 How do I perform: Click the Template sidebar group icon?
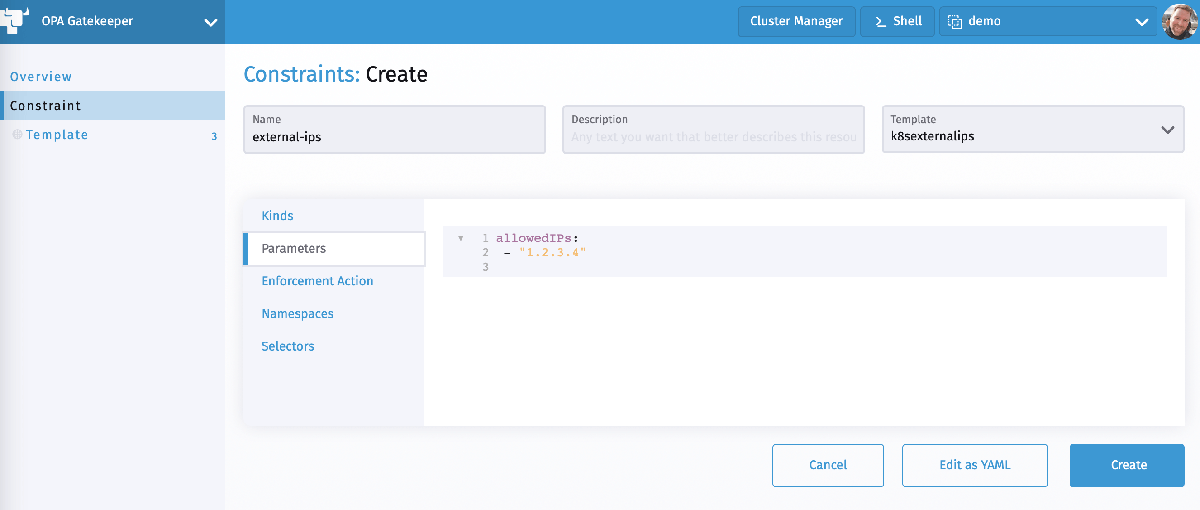(17, 135)
